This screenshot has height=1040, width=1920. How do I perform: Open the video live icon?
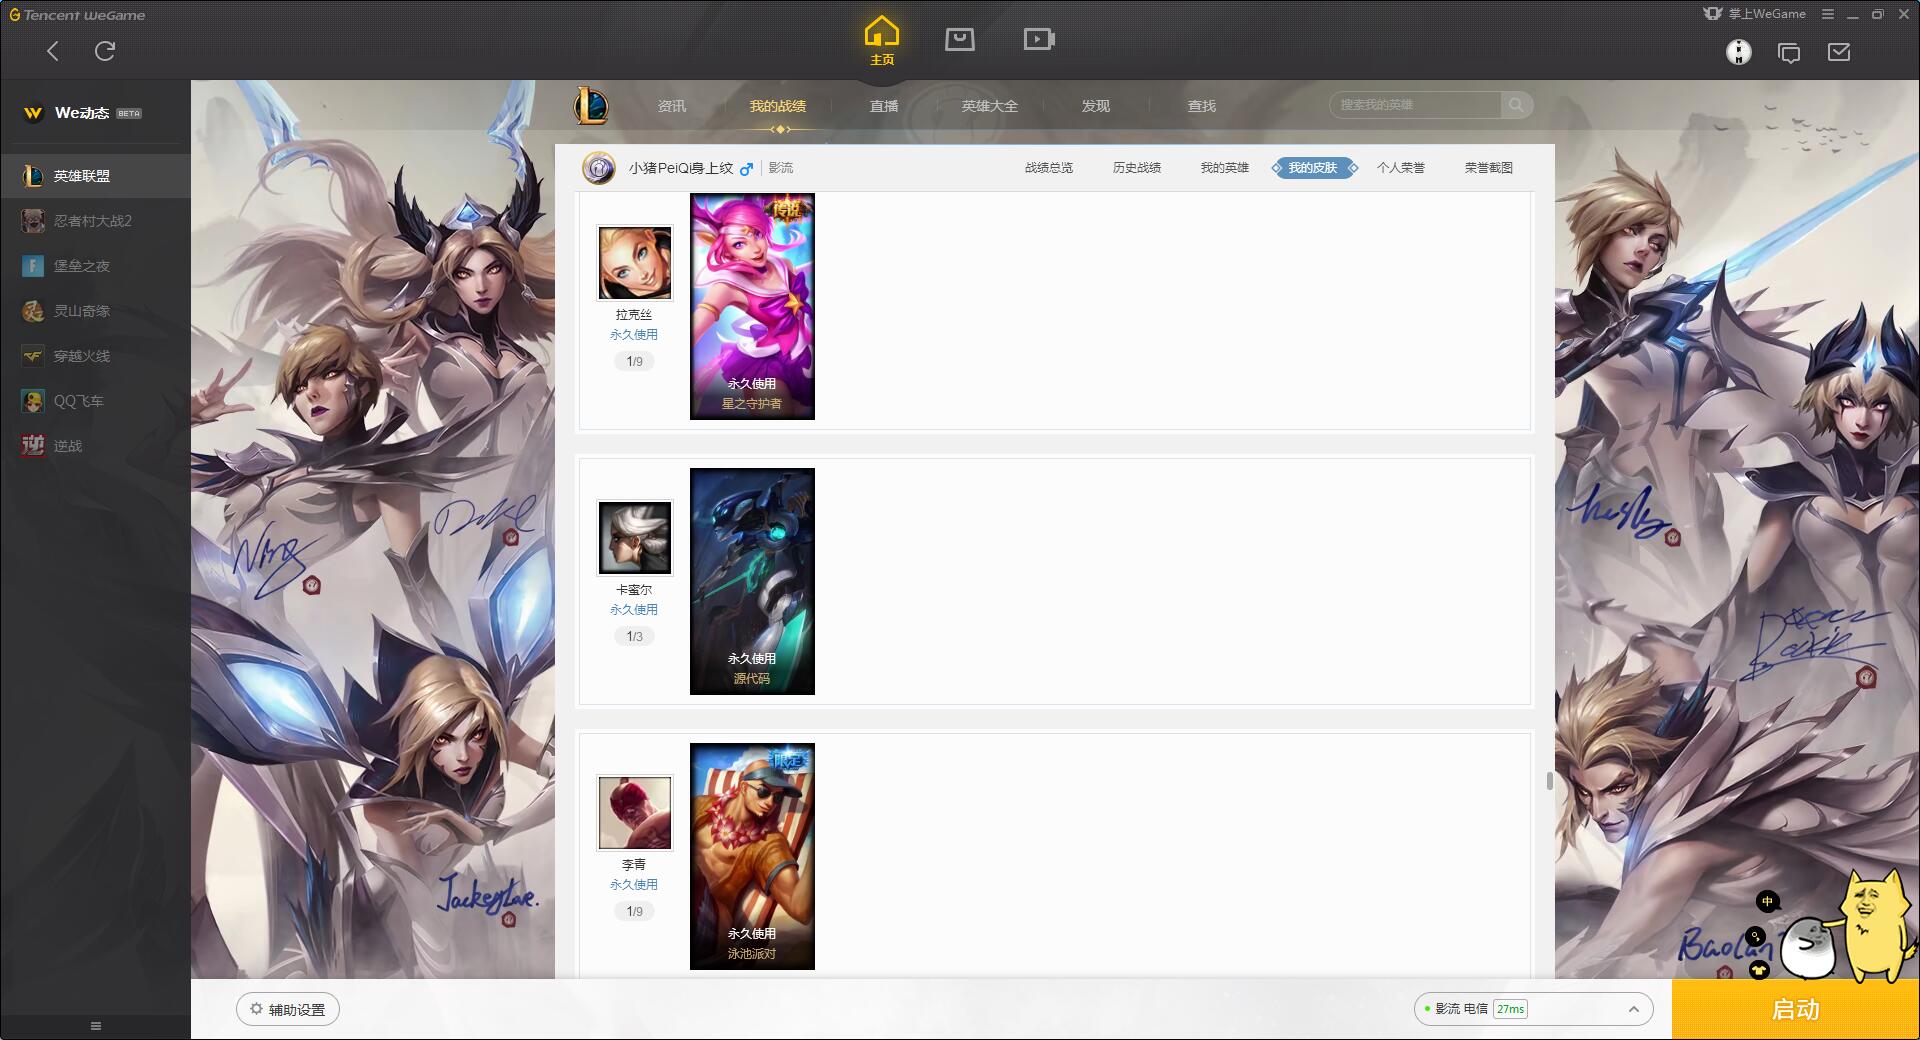(x=1039, y=39)
